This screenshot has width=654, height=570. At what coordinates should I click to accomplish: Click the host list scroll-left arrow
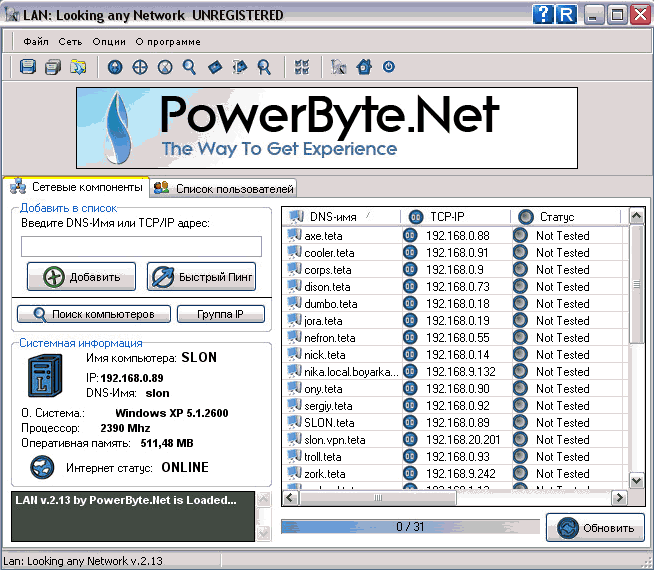(x=291, y=497)
